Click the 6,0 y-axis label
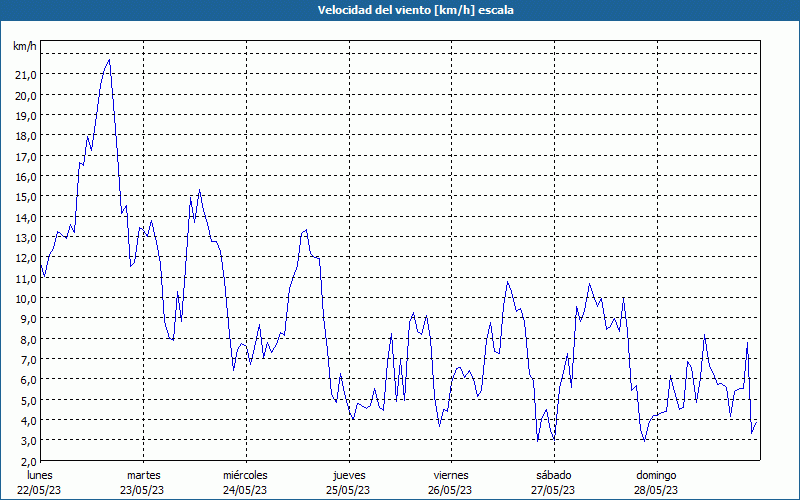Viewport: 800px width, 500px height. [x=29, y=380]
